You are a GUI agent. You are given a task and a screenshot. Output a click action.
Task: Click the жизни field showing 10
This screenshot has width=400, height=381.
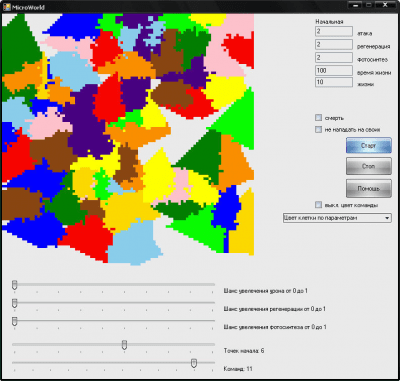click(x=334, y=82)
